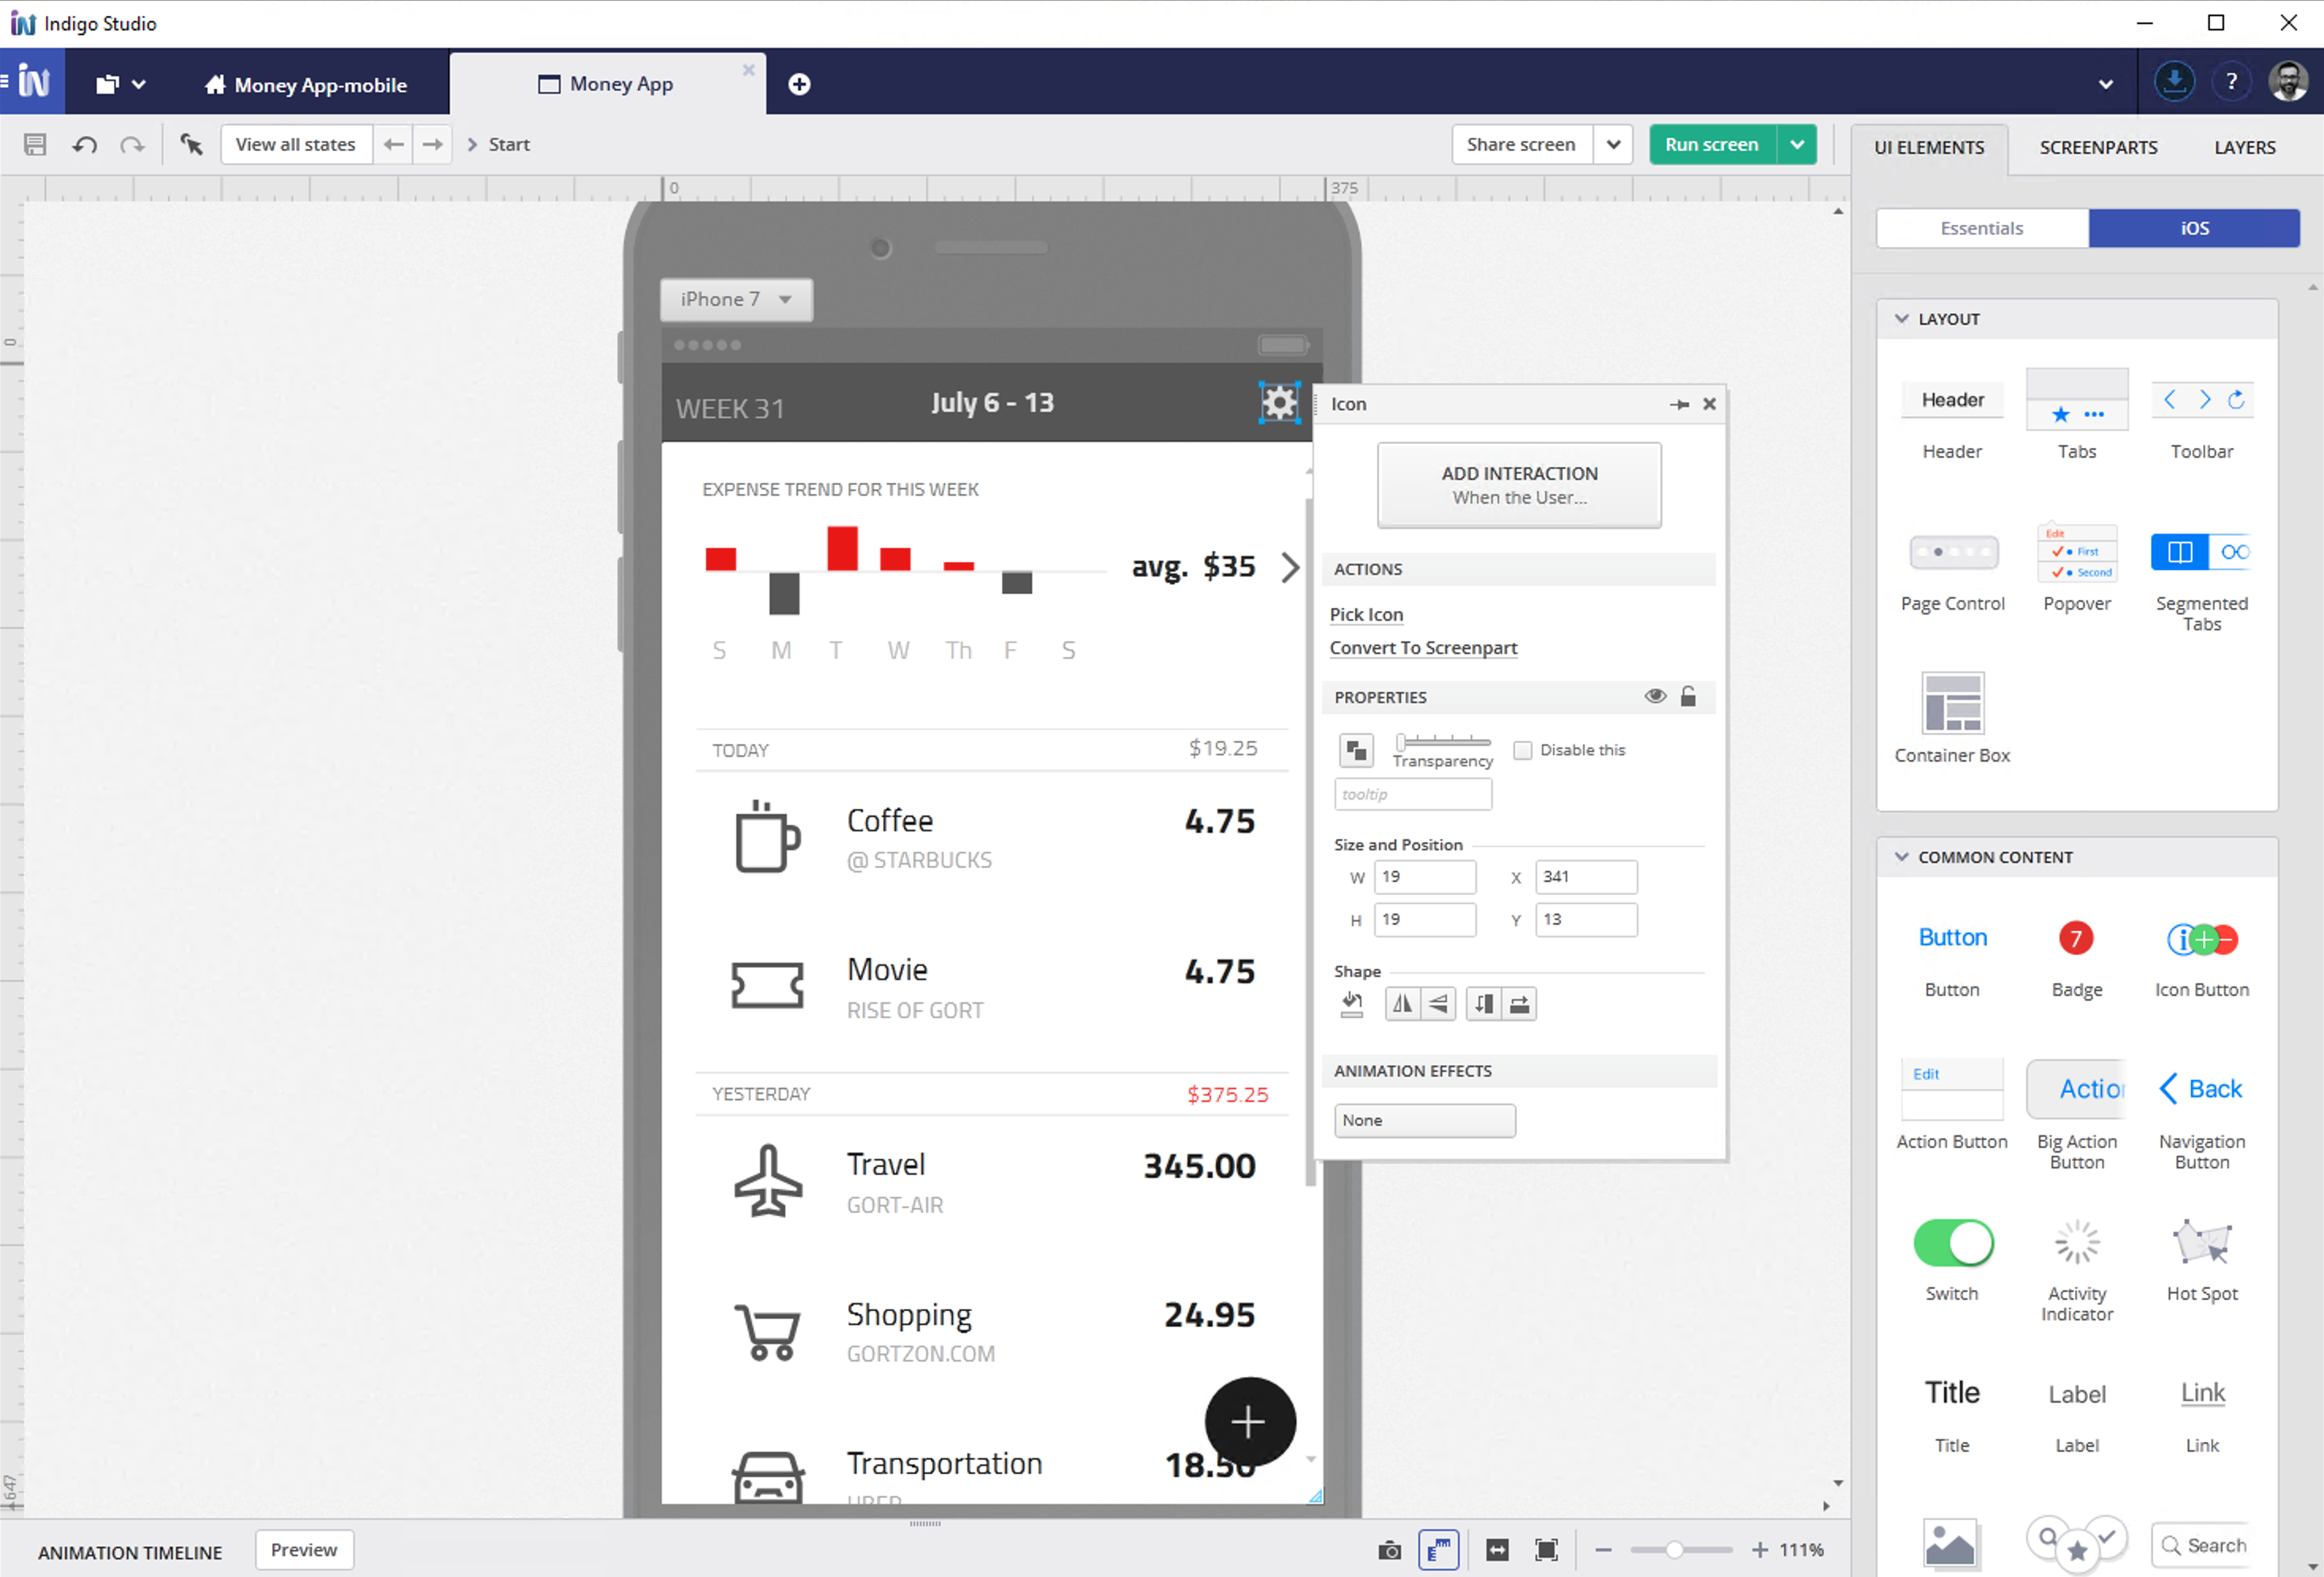The width and height of the screenshot is (2324, 1577).
Task: Redo the last action
Action: click(132, 145)
